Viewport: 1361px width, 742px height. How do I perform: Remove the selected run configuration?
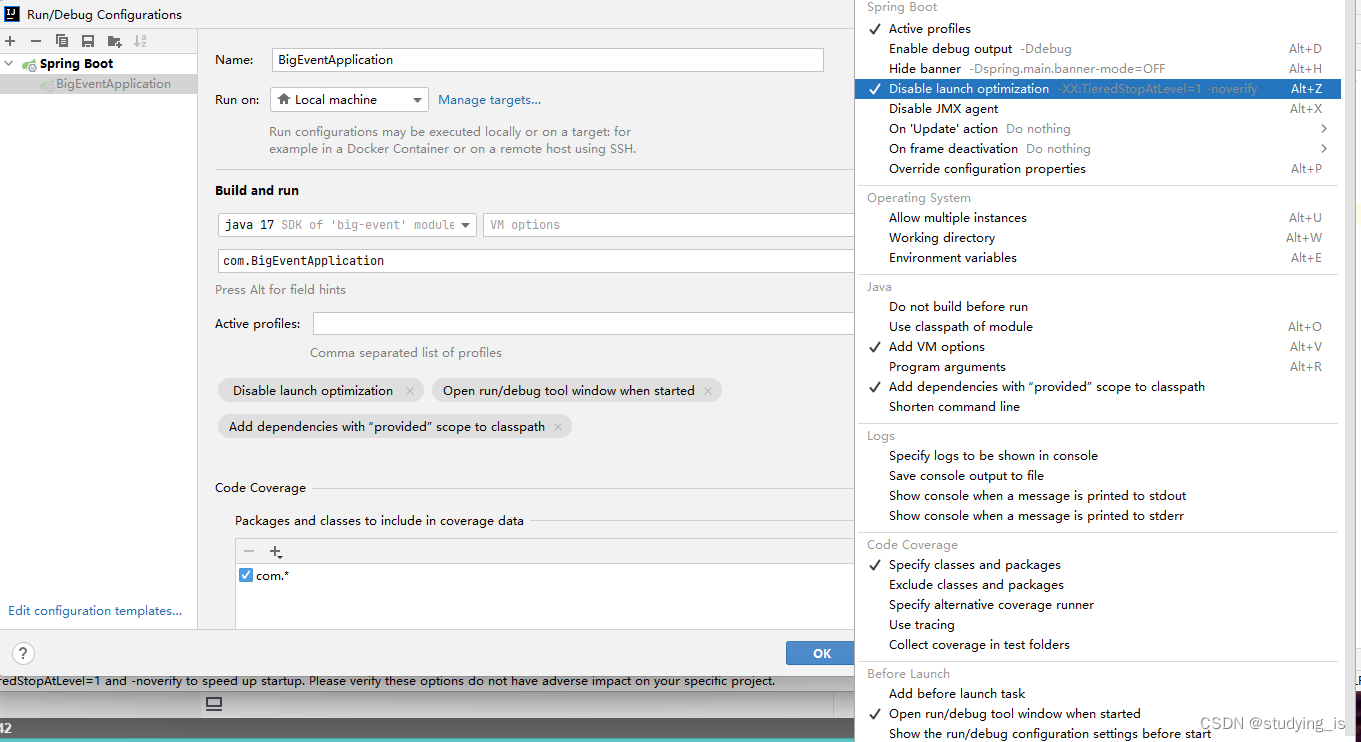pos(34,40)
